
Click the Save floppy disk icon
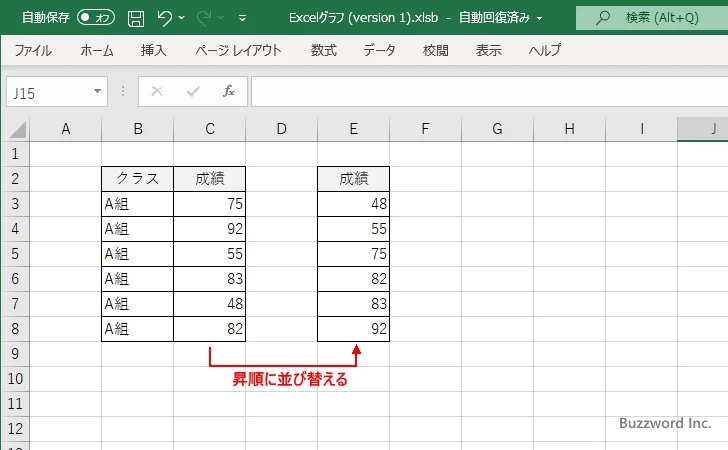tap(136, 18)
